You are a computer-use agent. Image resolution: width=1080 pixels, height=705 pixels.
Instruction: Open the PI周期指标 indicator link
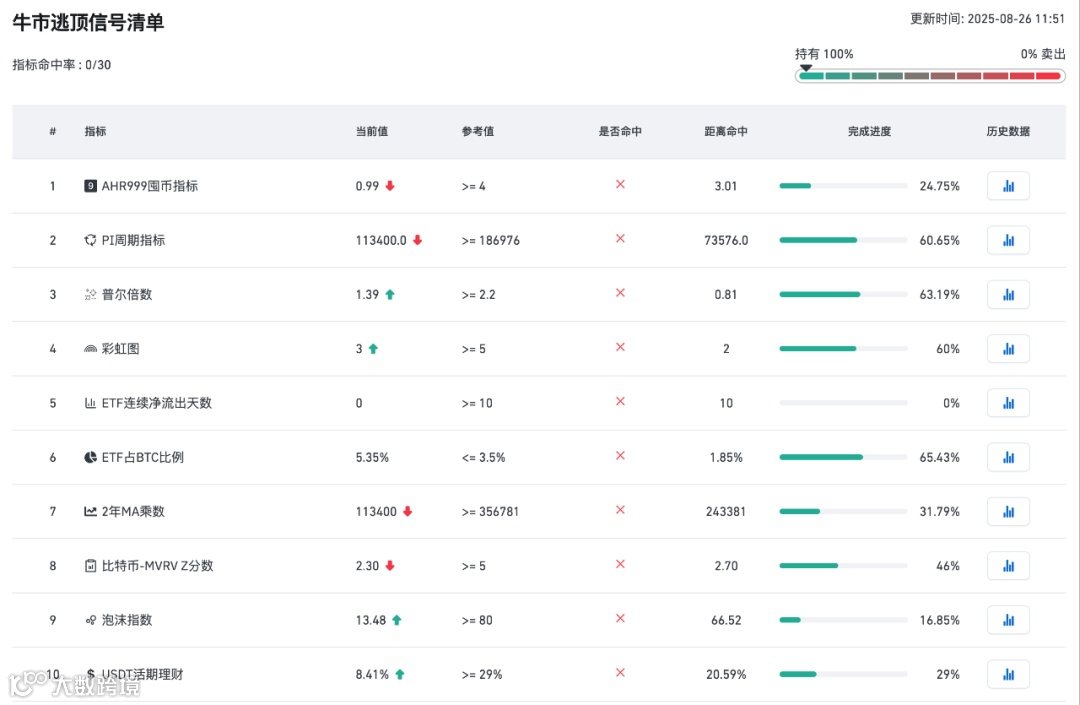click(133, 240)
